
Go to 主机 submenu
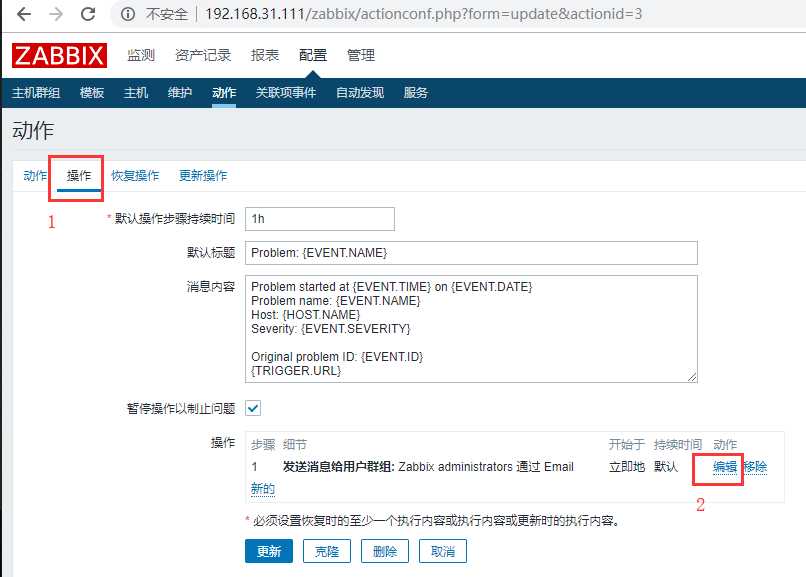(136, 92)
